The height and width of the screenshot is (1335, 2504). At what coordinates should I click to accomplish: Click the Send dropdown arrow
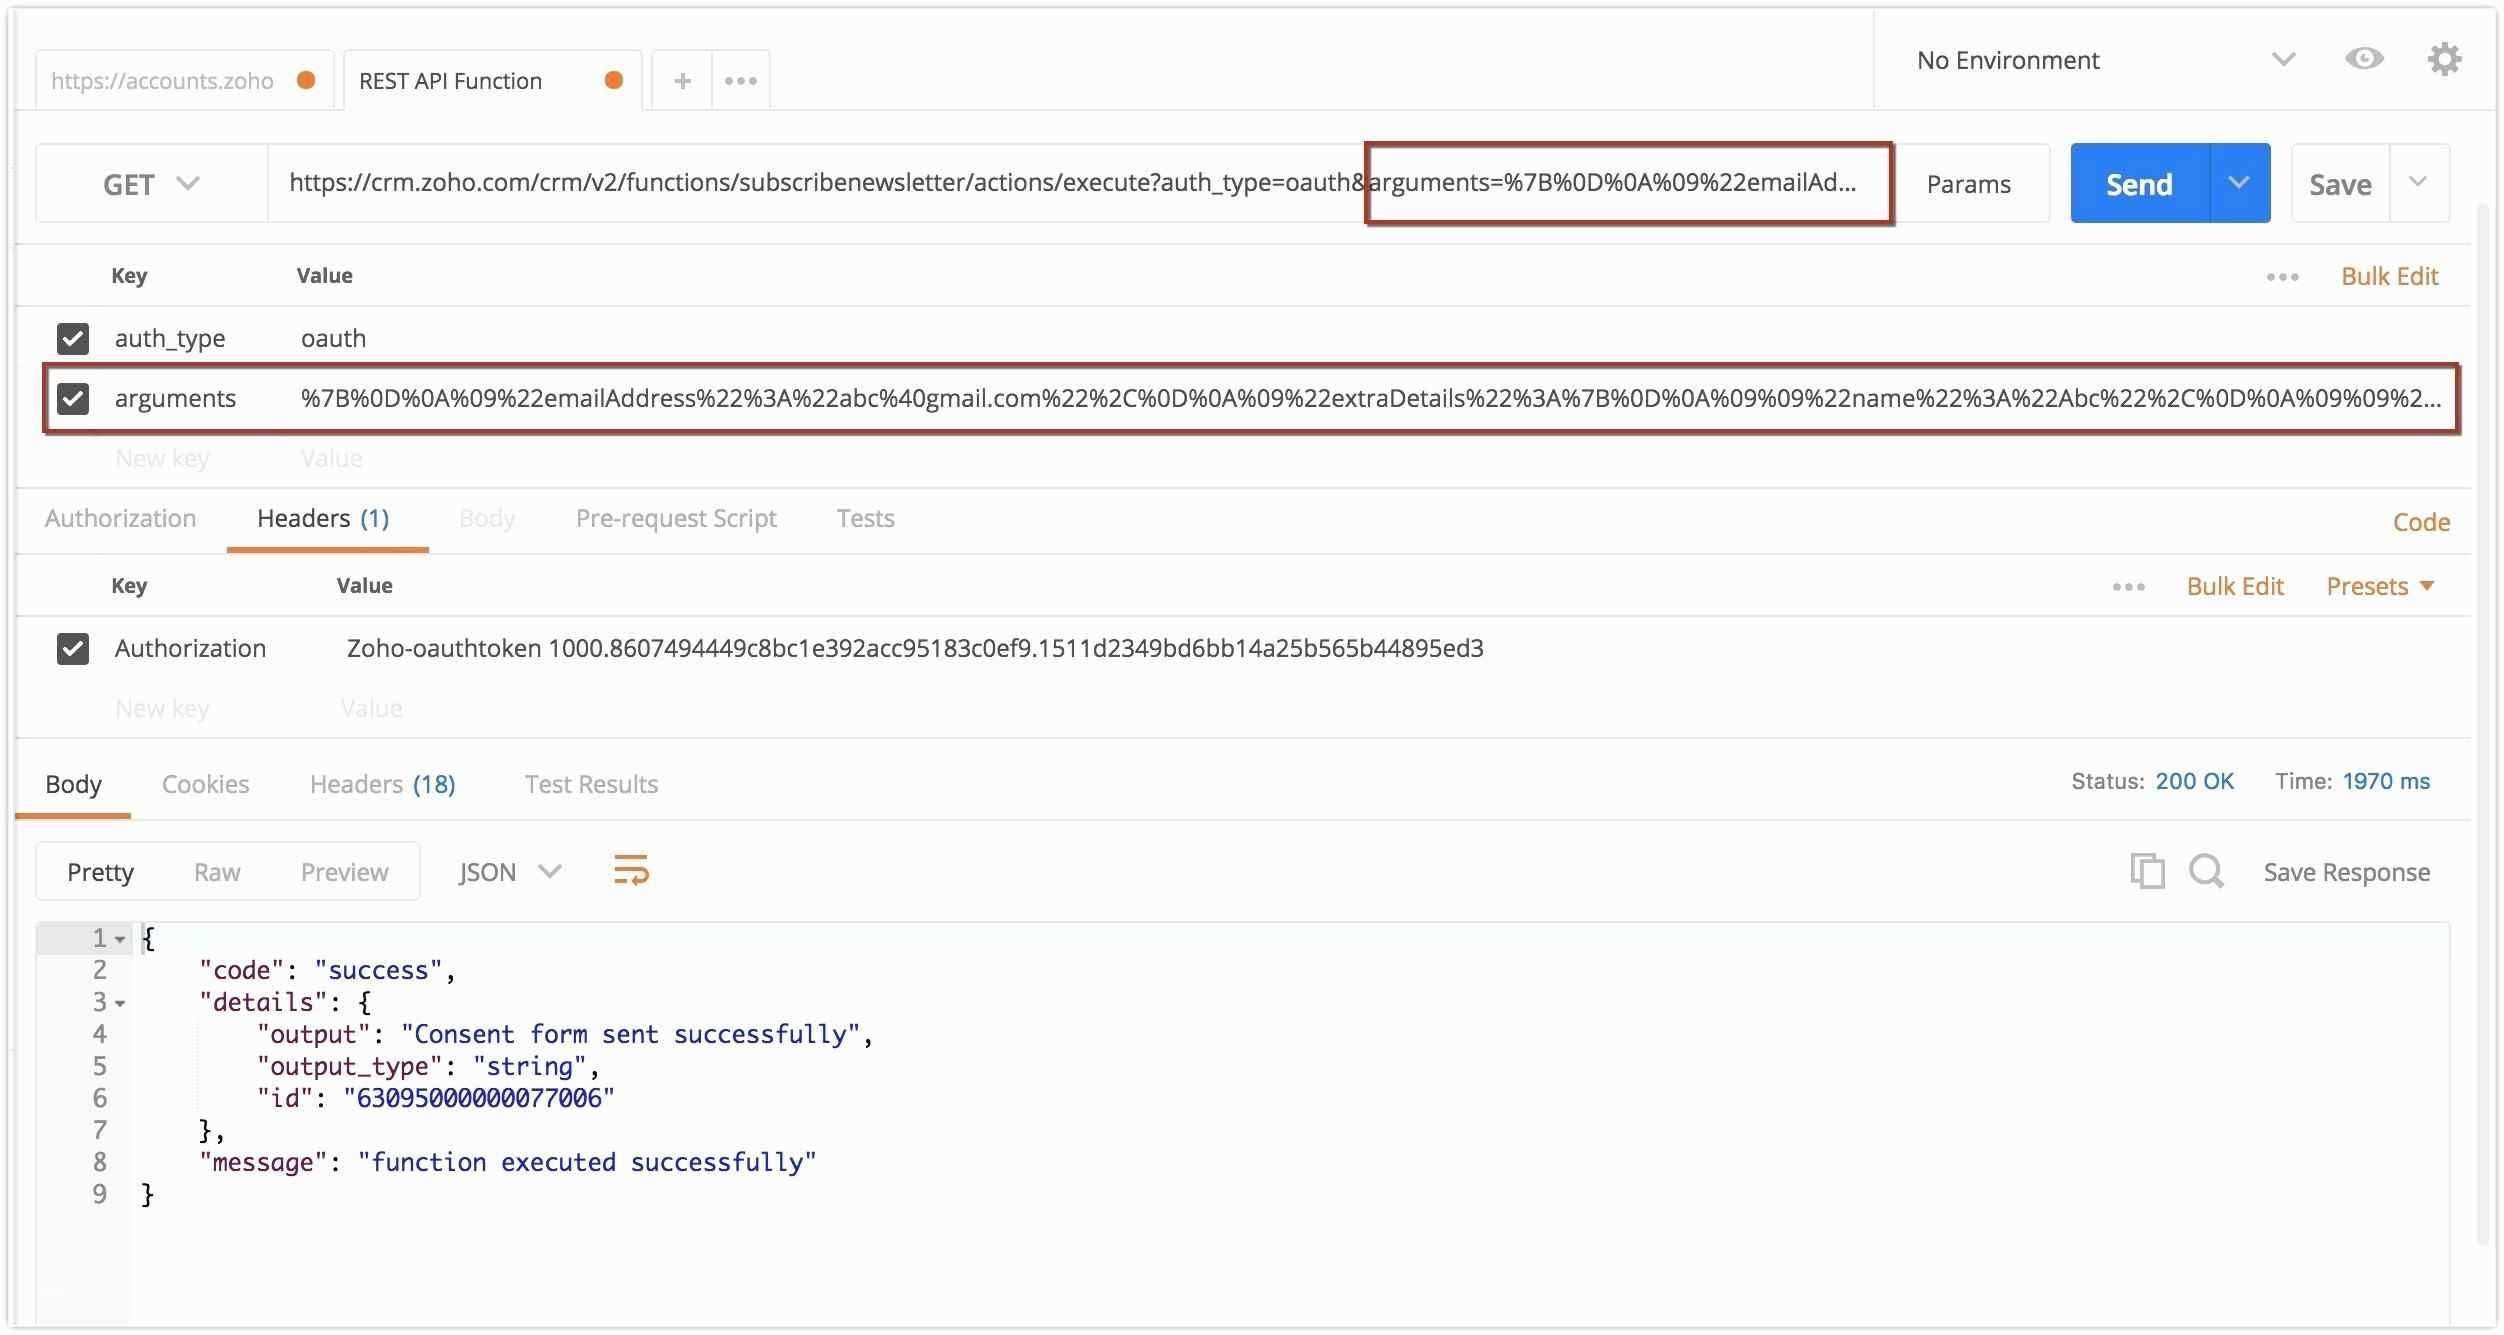(x=2237, y=182)
